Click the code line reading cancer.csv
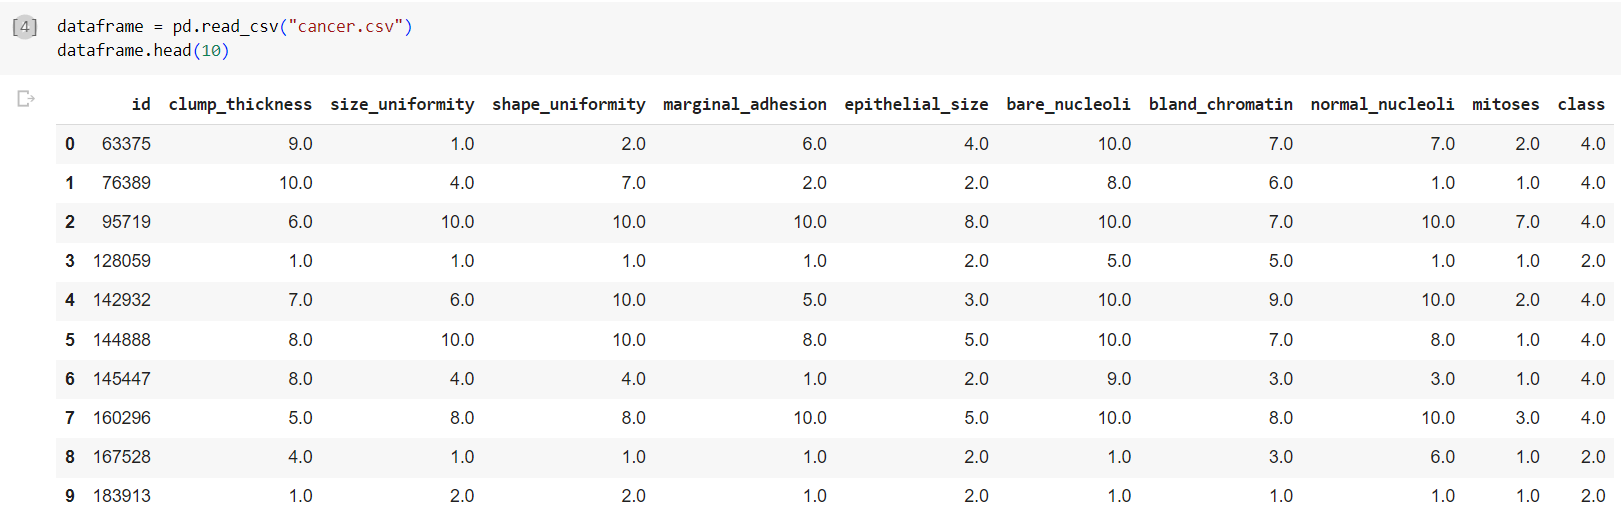Image resolution: width=1621 pixels, height=519 pixels. coord(235,26)
